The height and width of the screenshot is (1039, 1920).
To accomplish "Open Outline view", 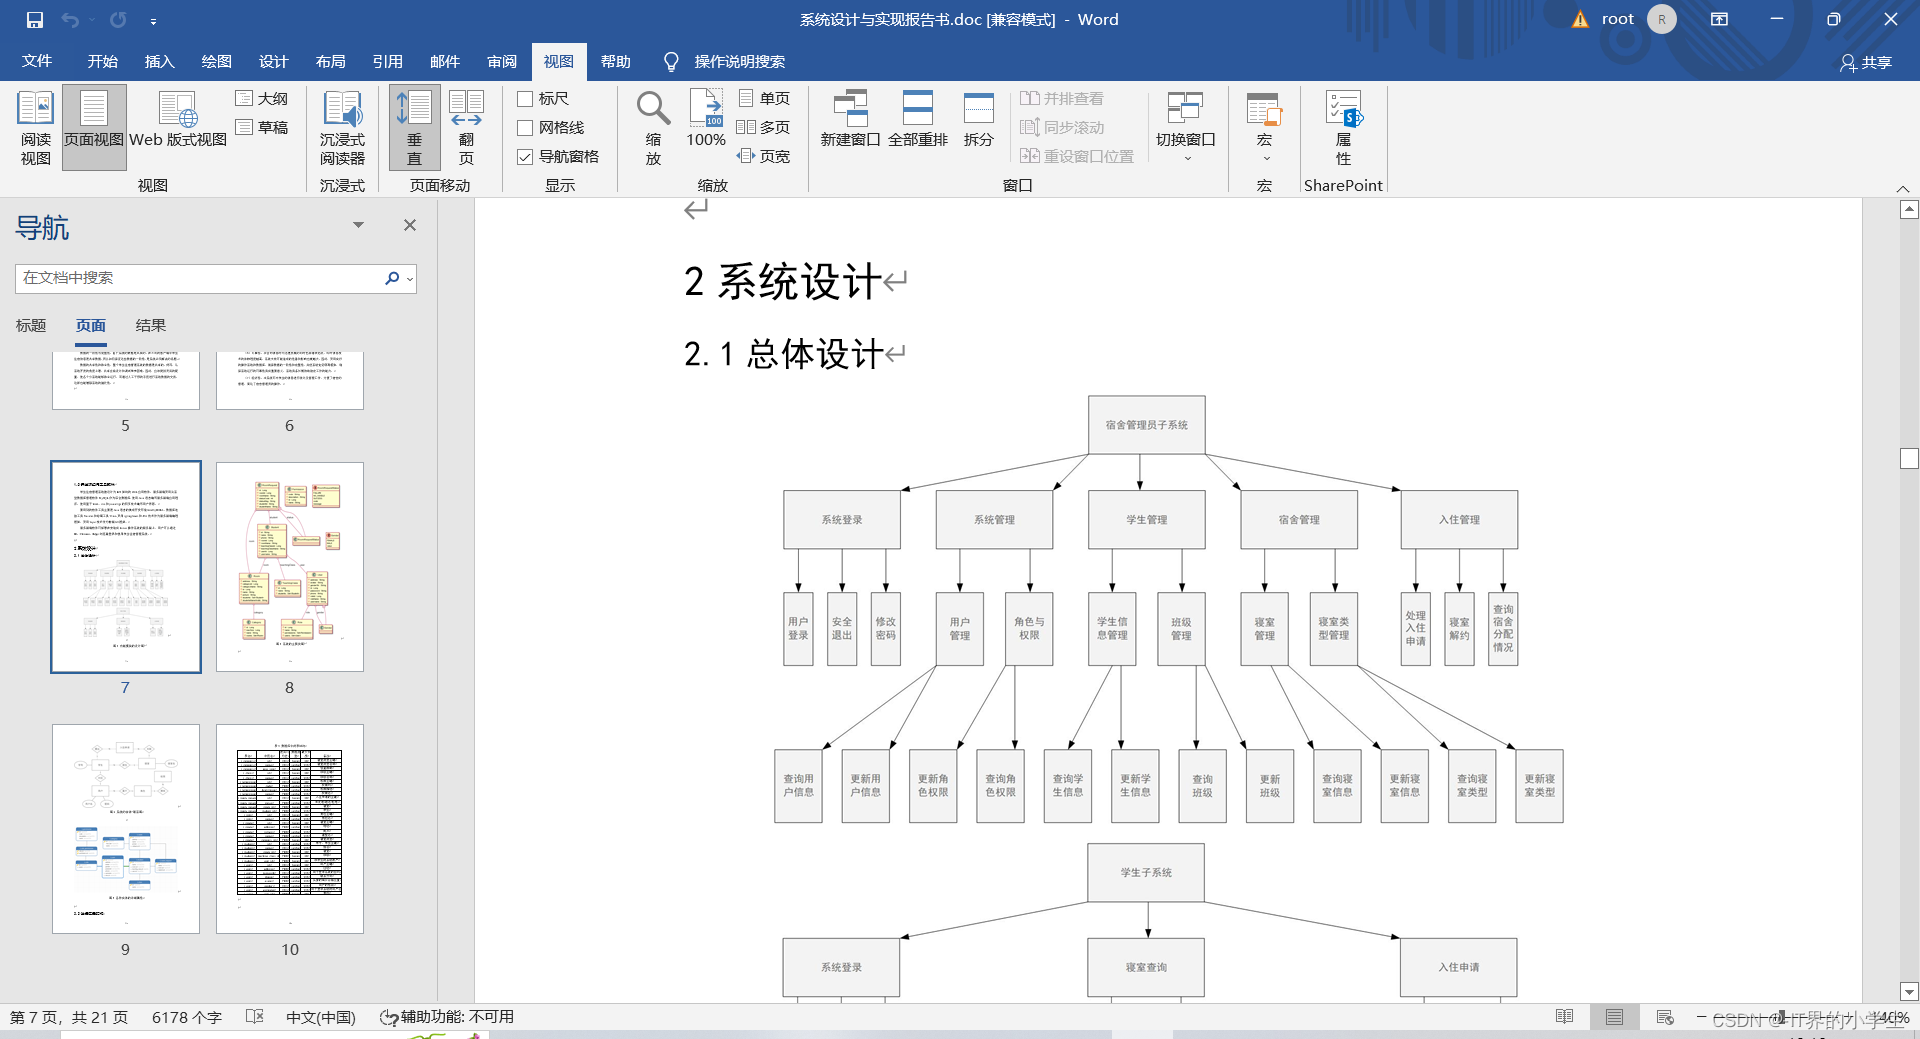I will tap(262, 98).
